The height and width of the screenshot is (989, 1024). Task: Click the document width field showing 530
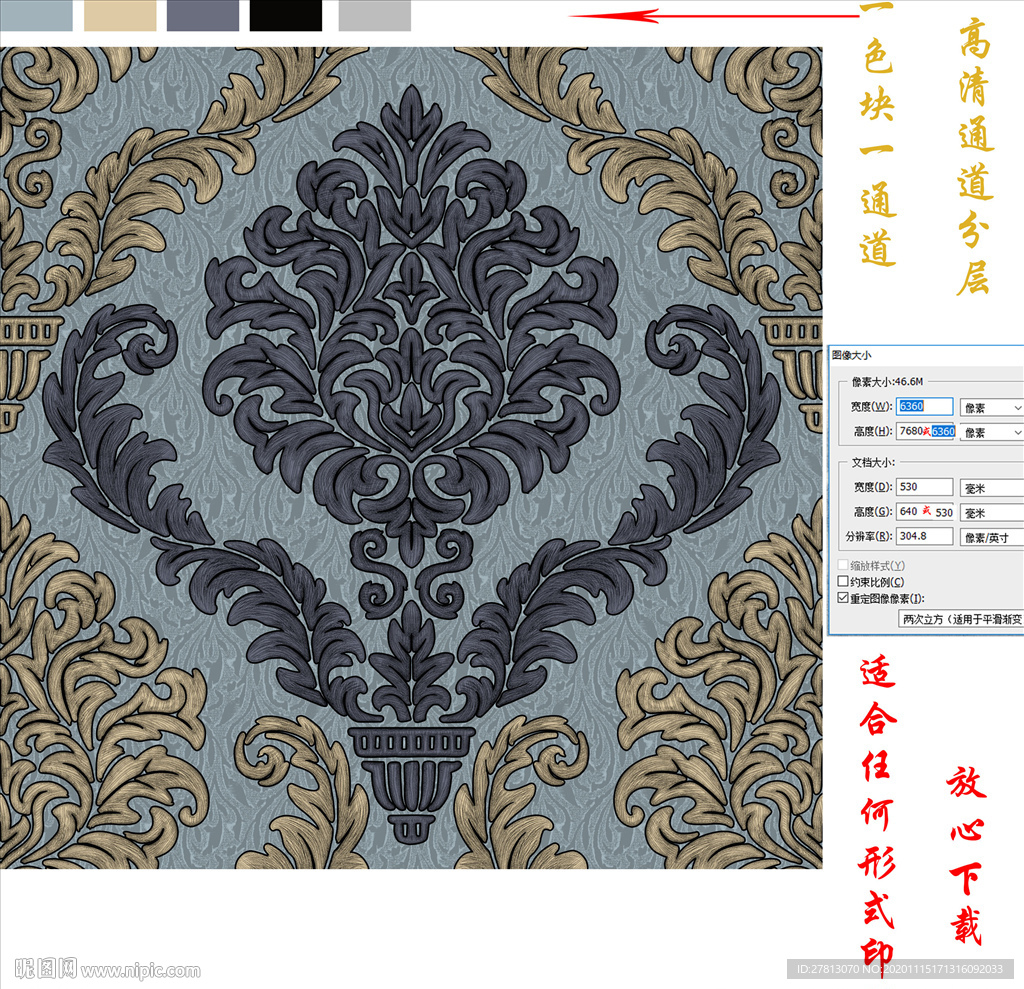coord(924,487)
